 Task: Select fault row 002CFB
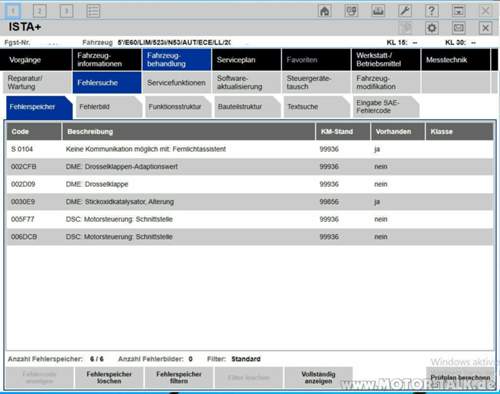tap(250, 166)
